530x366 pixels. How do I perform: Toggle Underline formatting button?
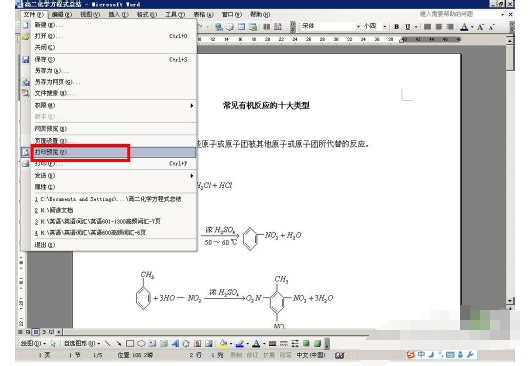pyautogui.click(x=408, y=27)
